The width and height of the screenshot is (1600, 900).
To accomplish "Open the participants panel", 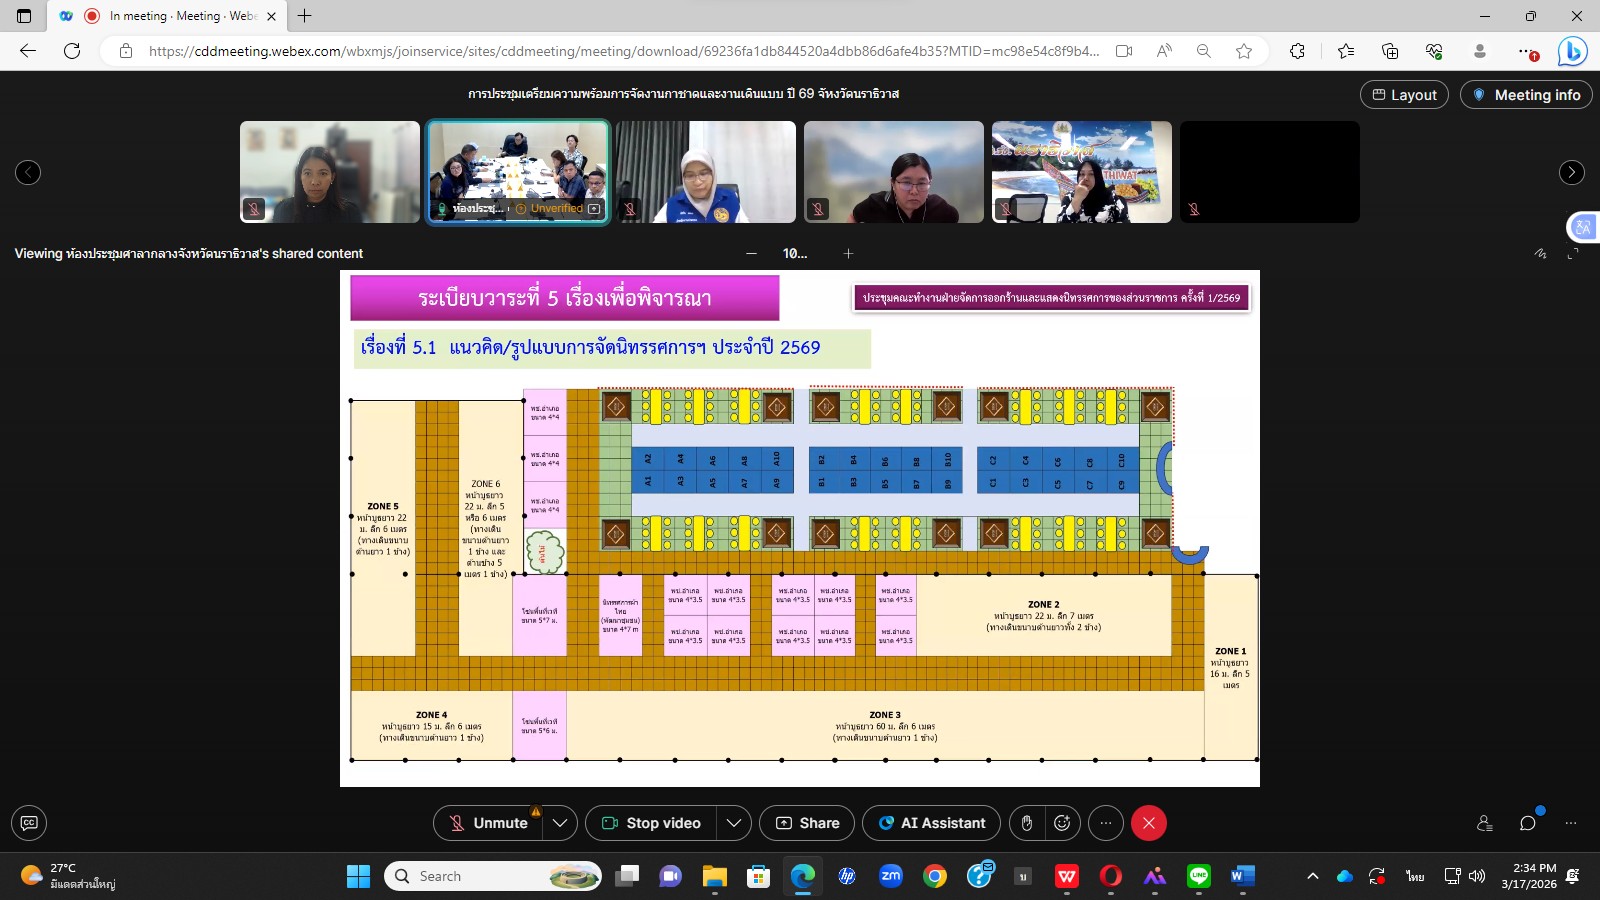I will pos(1485,823).
